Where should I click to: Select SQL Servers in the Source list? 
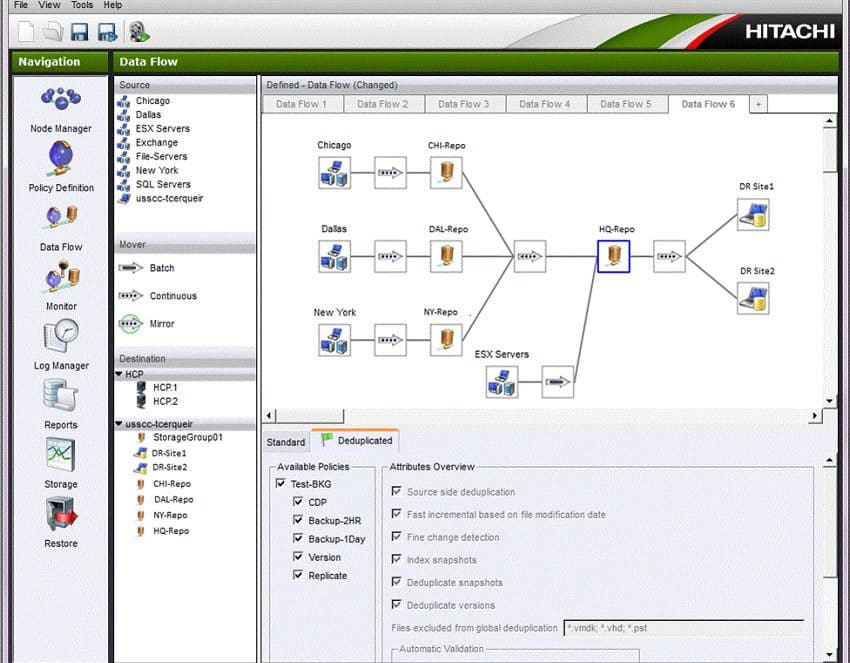tap(163, 184)
